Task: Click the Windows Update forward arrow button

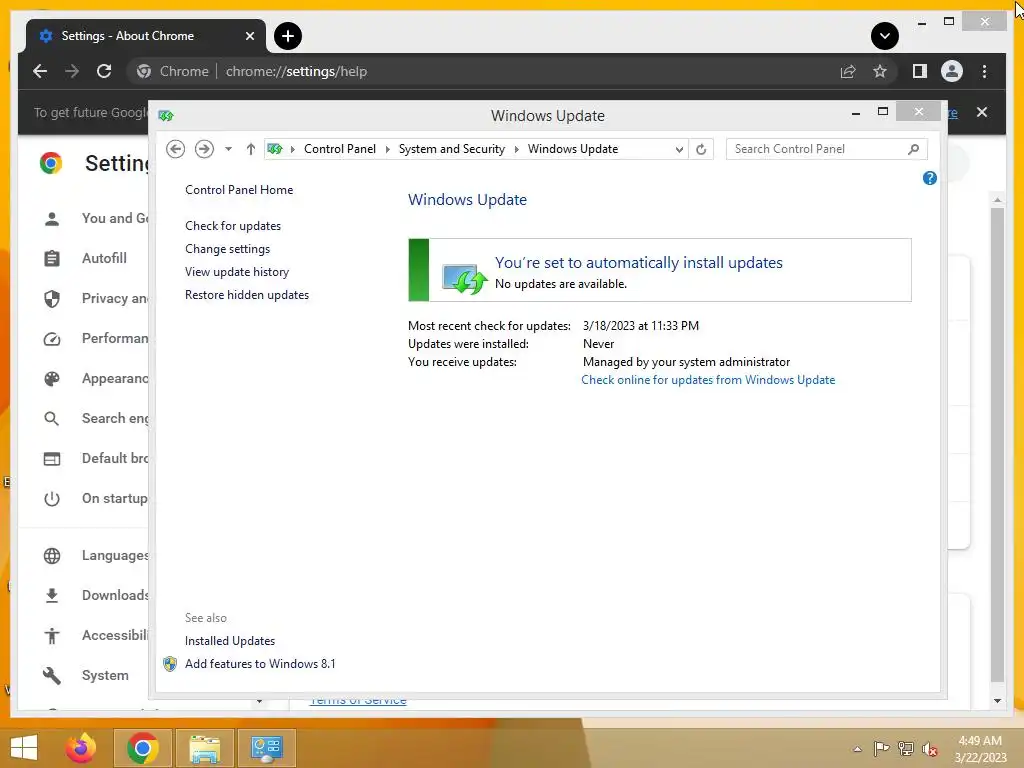Action: point(204,149)
